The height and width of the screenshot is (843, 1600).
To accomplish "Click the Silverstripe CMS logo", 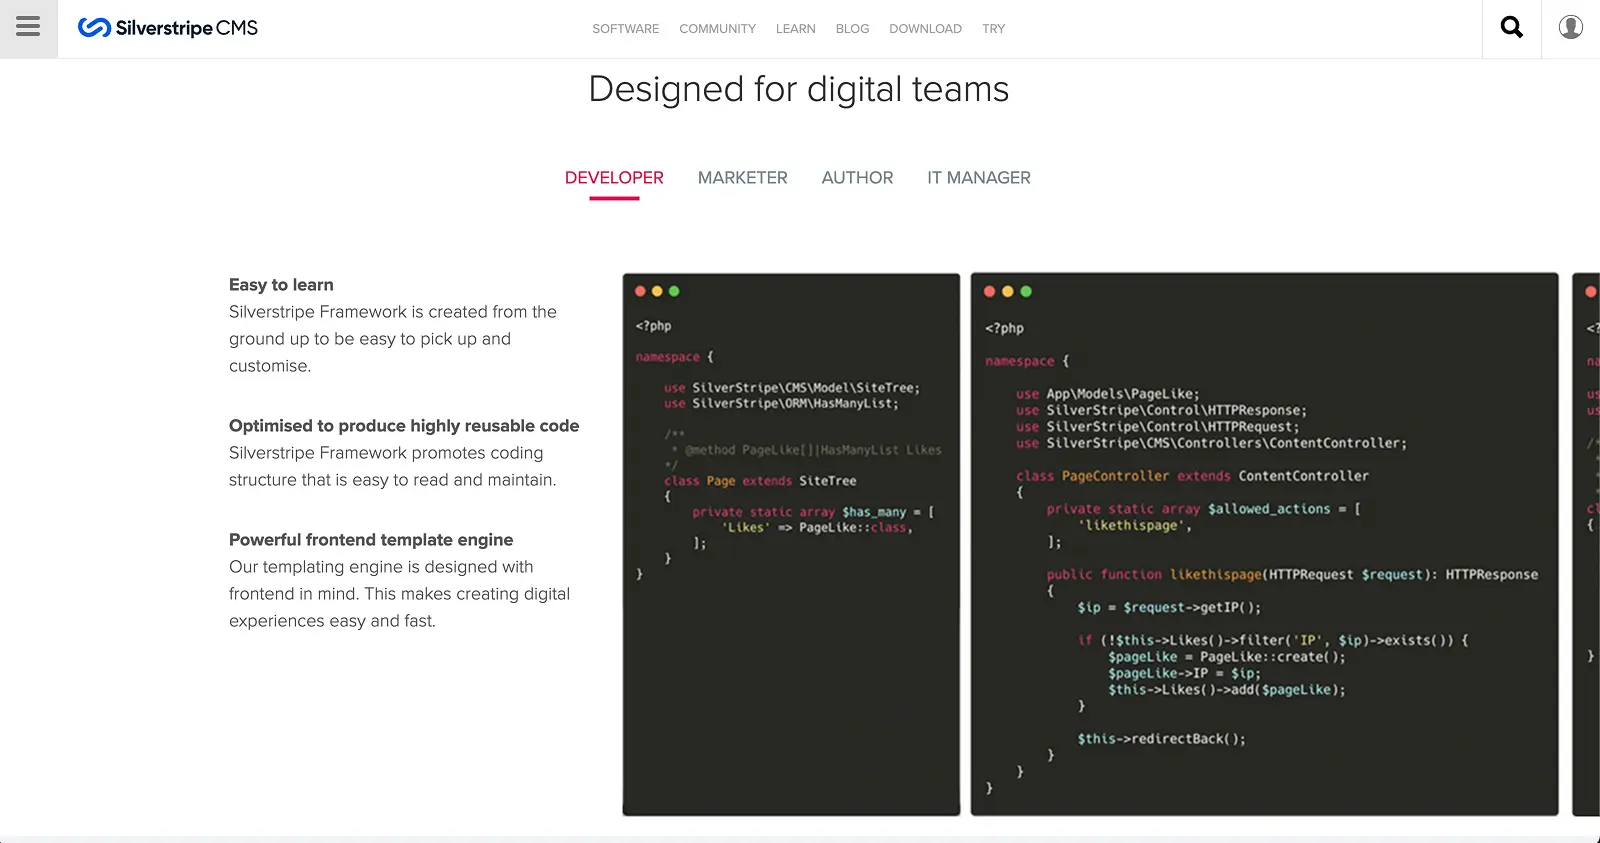I will pyautogui.click(x=168, y=28).
